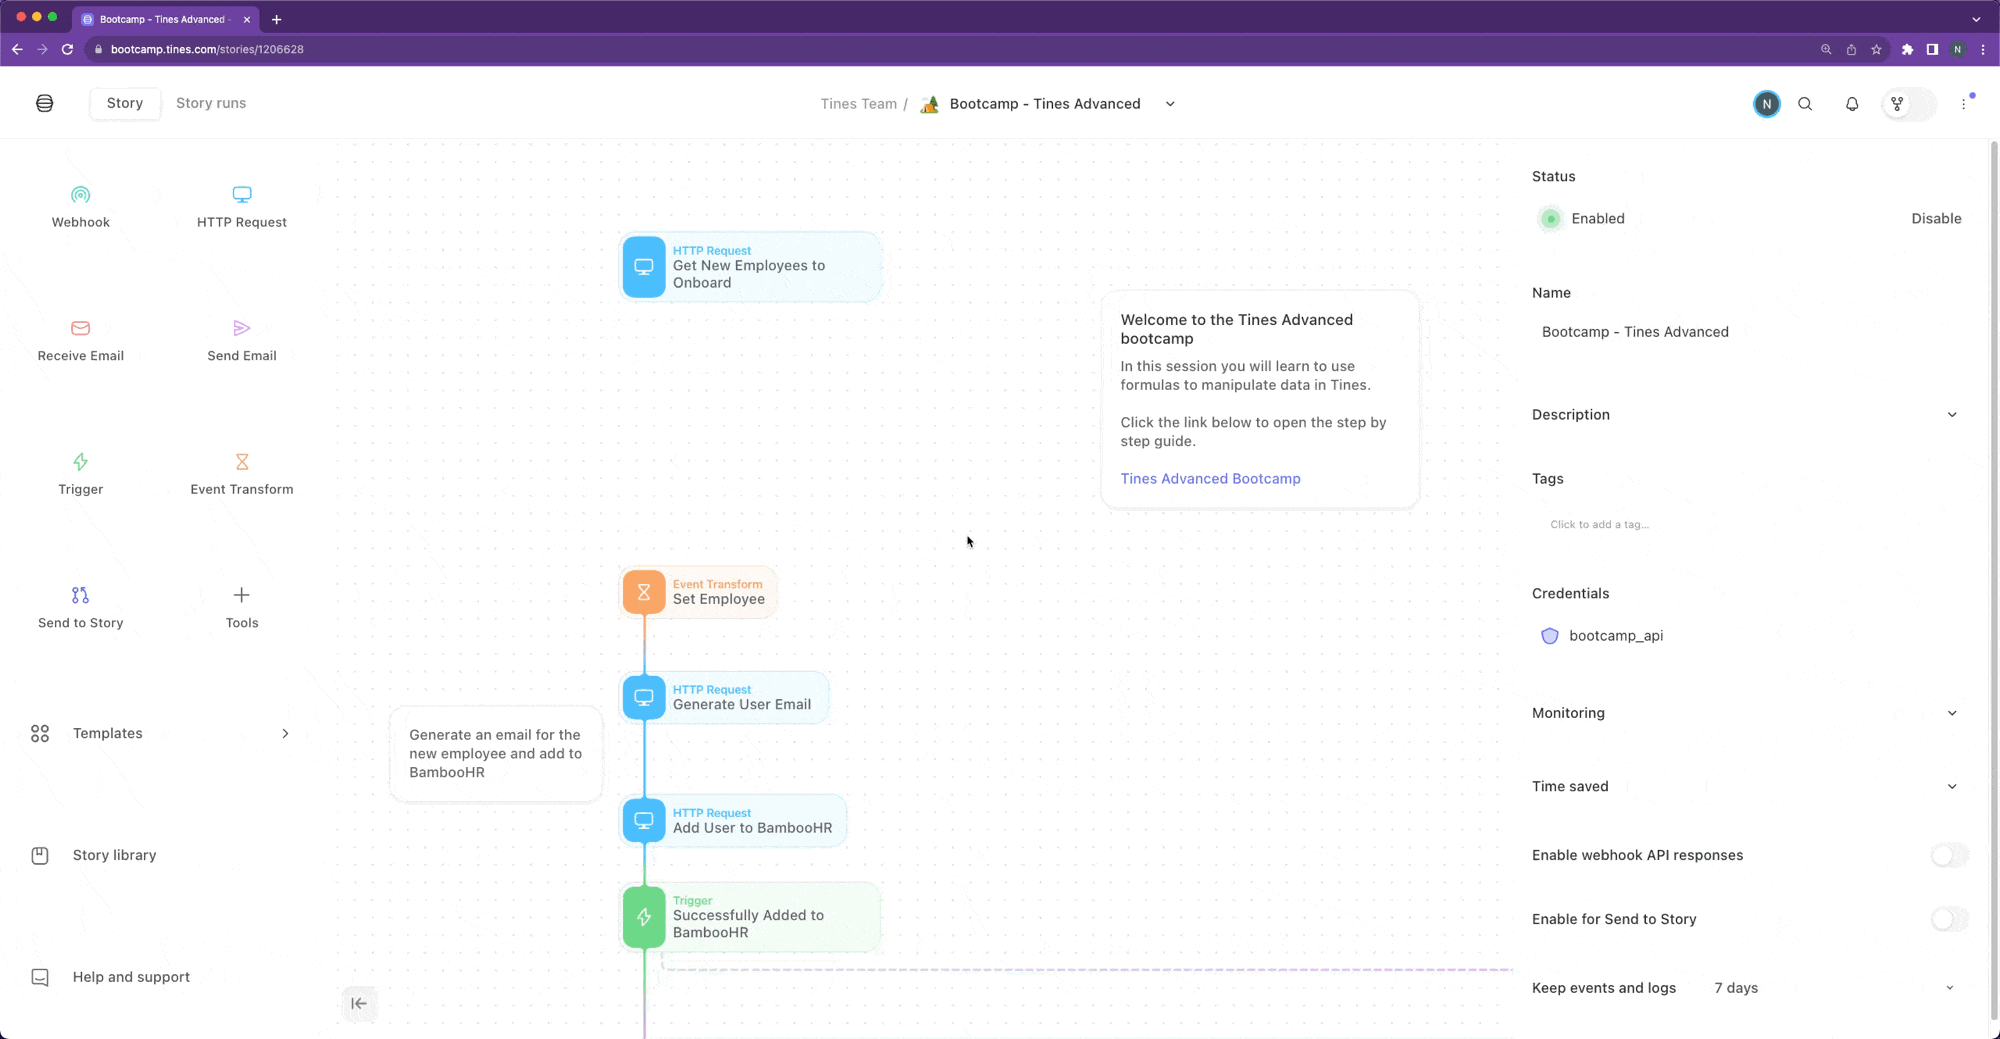Click the browser address bar URL
Image resolution: width=2000 pixels, height=1039 pixels.
point(207,49)
